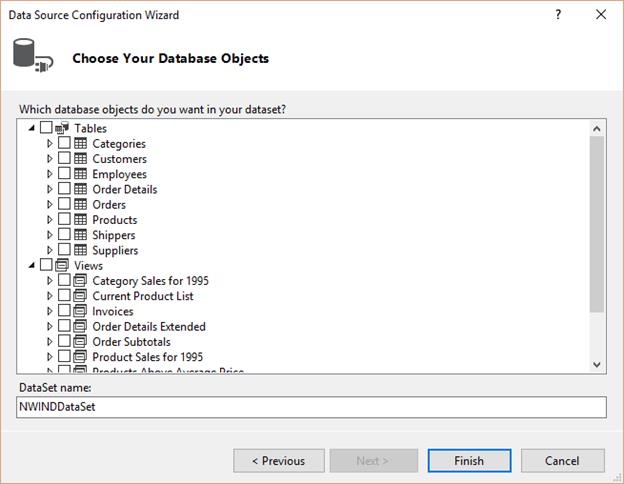624x484 pixels.
Task: Click the Views node icon
Action: pyautogui.click(x=62, y=265)
